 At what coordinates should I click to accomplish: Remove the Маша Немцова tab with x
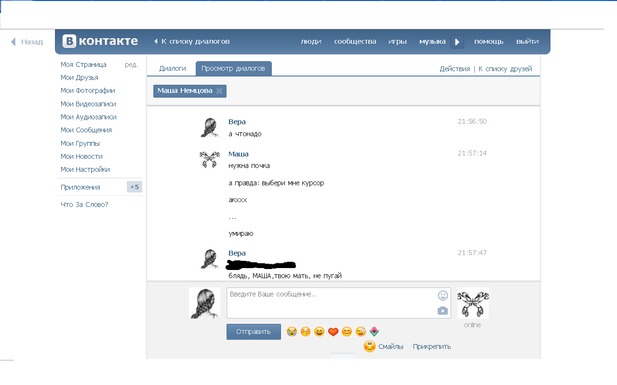[219, 91]
